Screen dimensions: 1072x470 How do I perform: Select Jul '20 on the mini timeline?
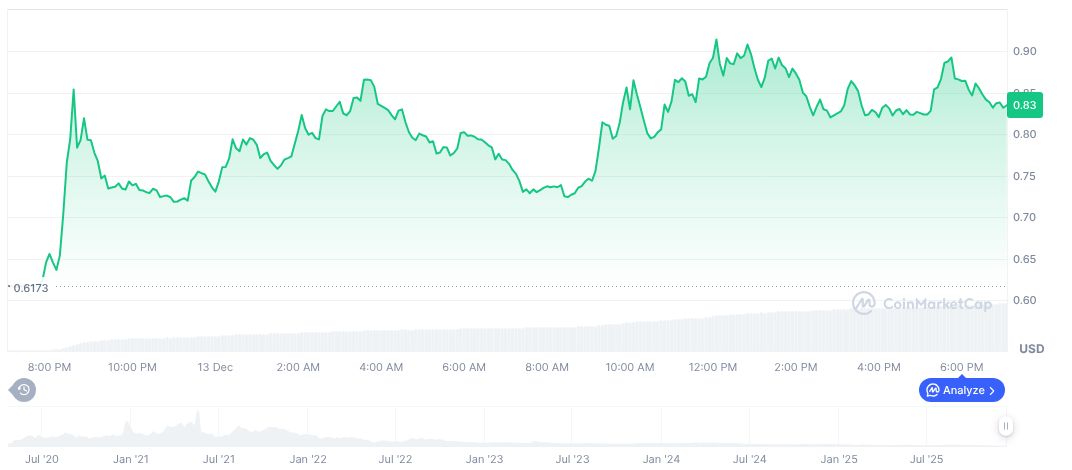41,459
